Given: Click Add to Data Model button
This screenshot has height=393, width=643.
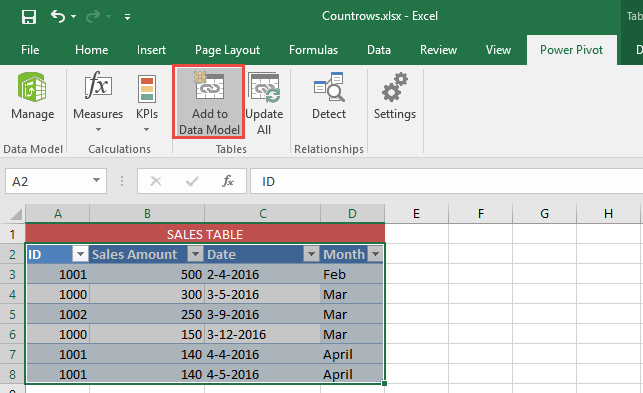Looking at the screenshot, I should tap(209, 102).
